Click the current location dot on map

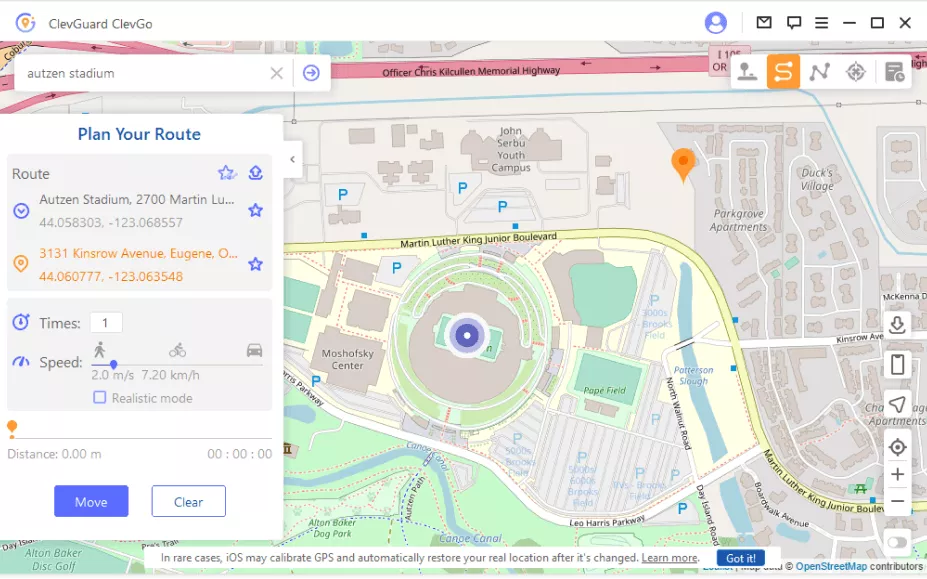pyautogui.click(x=467, y=335)
